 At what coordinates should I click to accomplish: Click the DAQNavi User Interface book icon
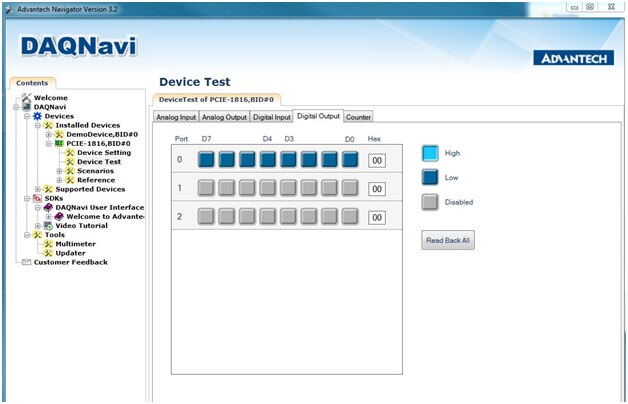coord(48,207)
